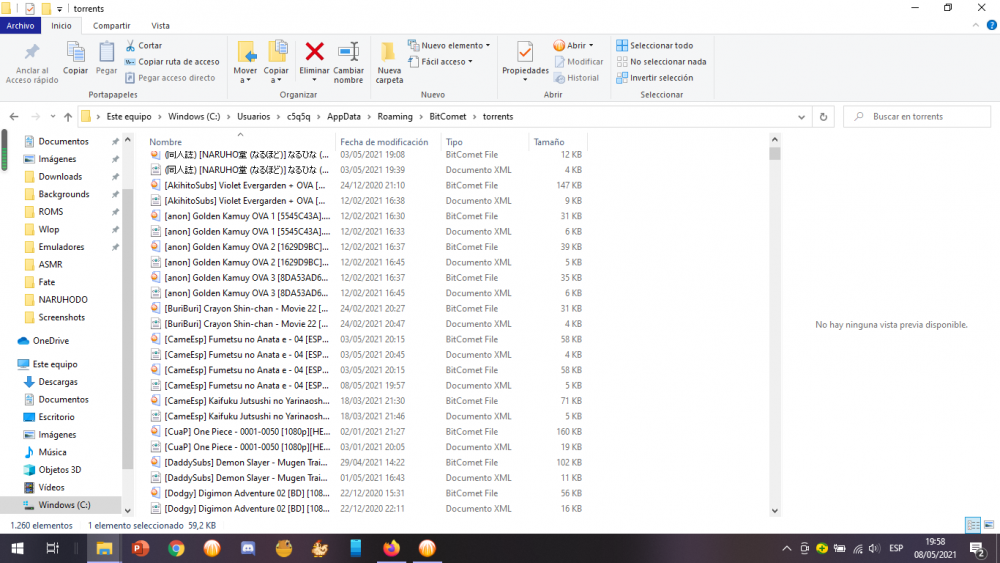Cut selection with Cortar

pyautogui.click(x=144, y=45)
